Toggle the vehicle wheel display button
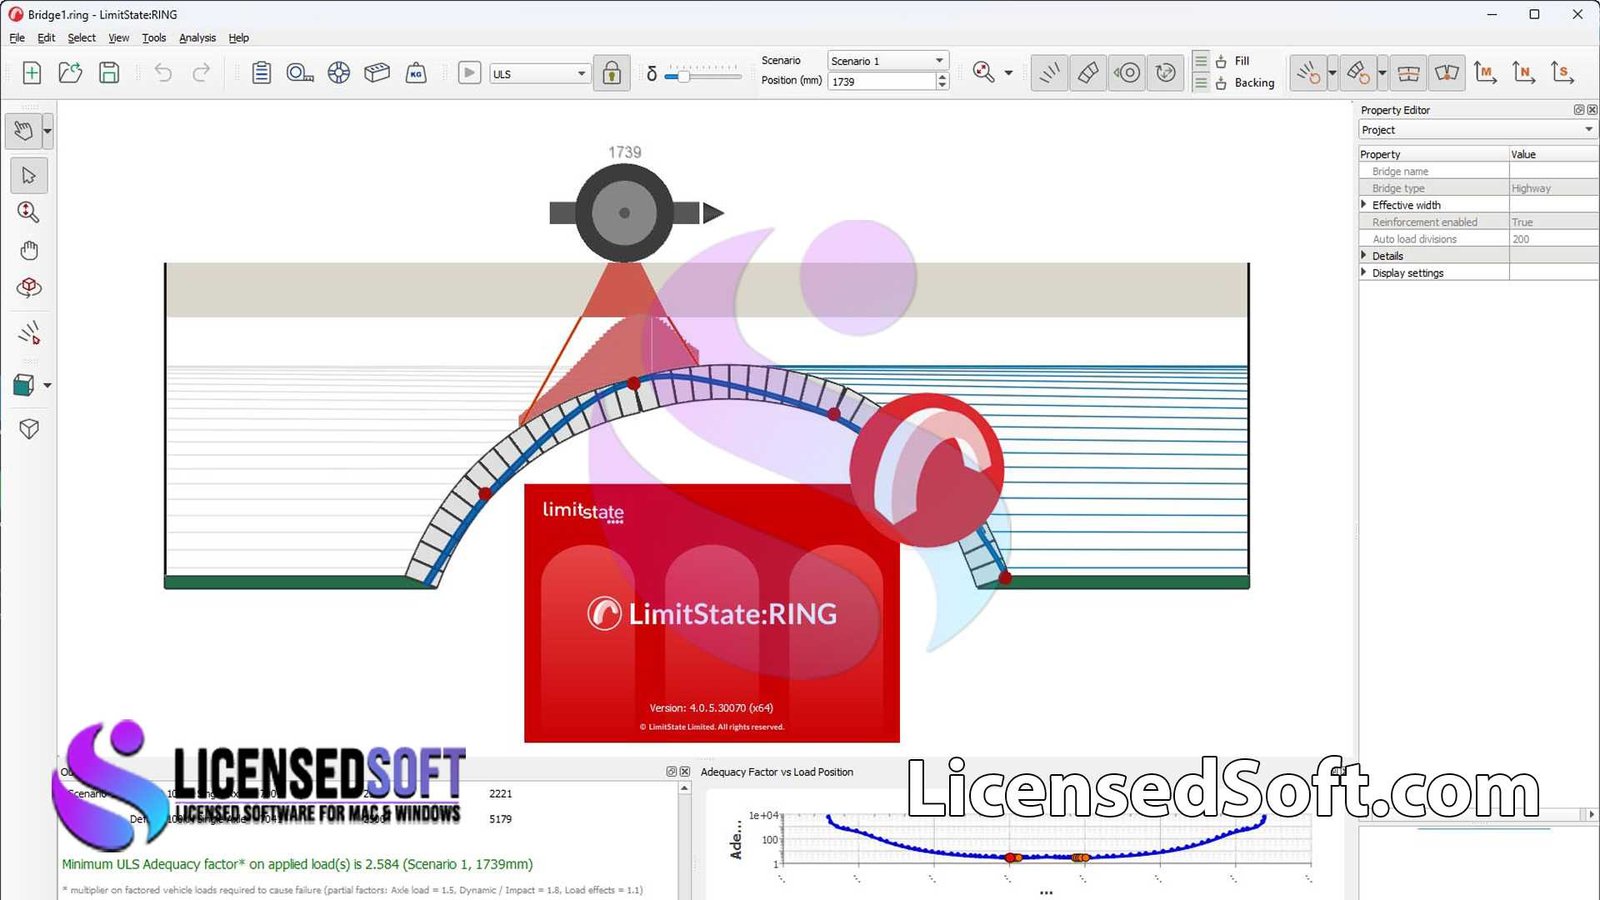Viewport: 1600px width, 900px height. [x=1127, y=73]
